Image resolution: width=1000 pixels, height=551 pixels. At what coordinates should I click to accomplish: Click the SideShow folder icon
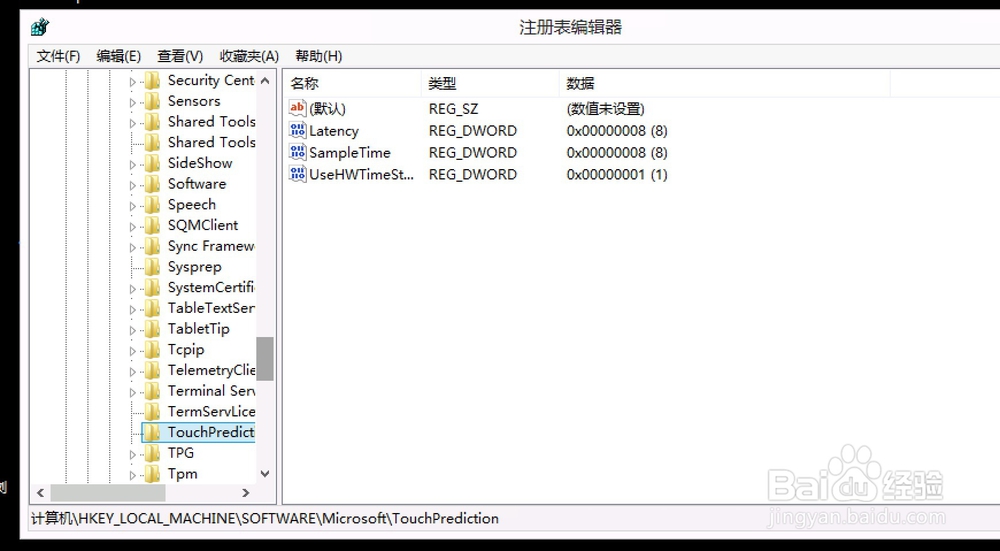[x=152, y=163]
